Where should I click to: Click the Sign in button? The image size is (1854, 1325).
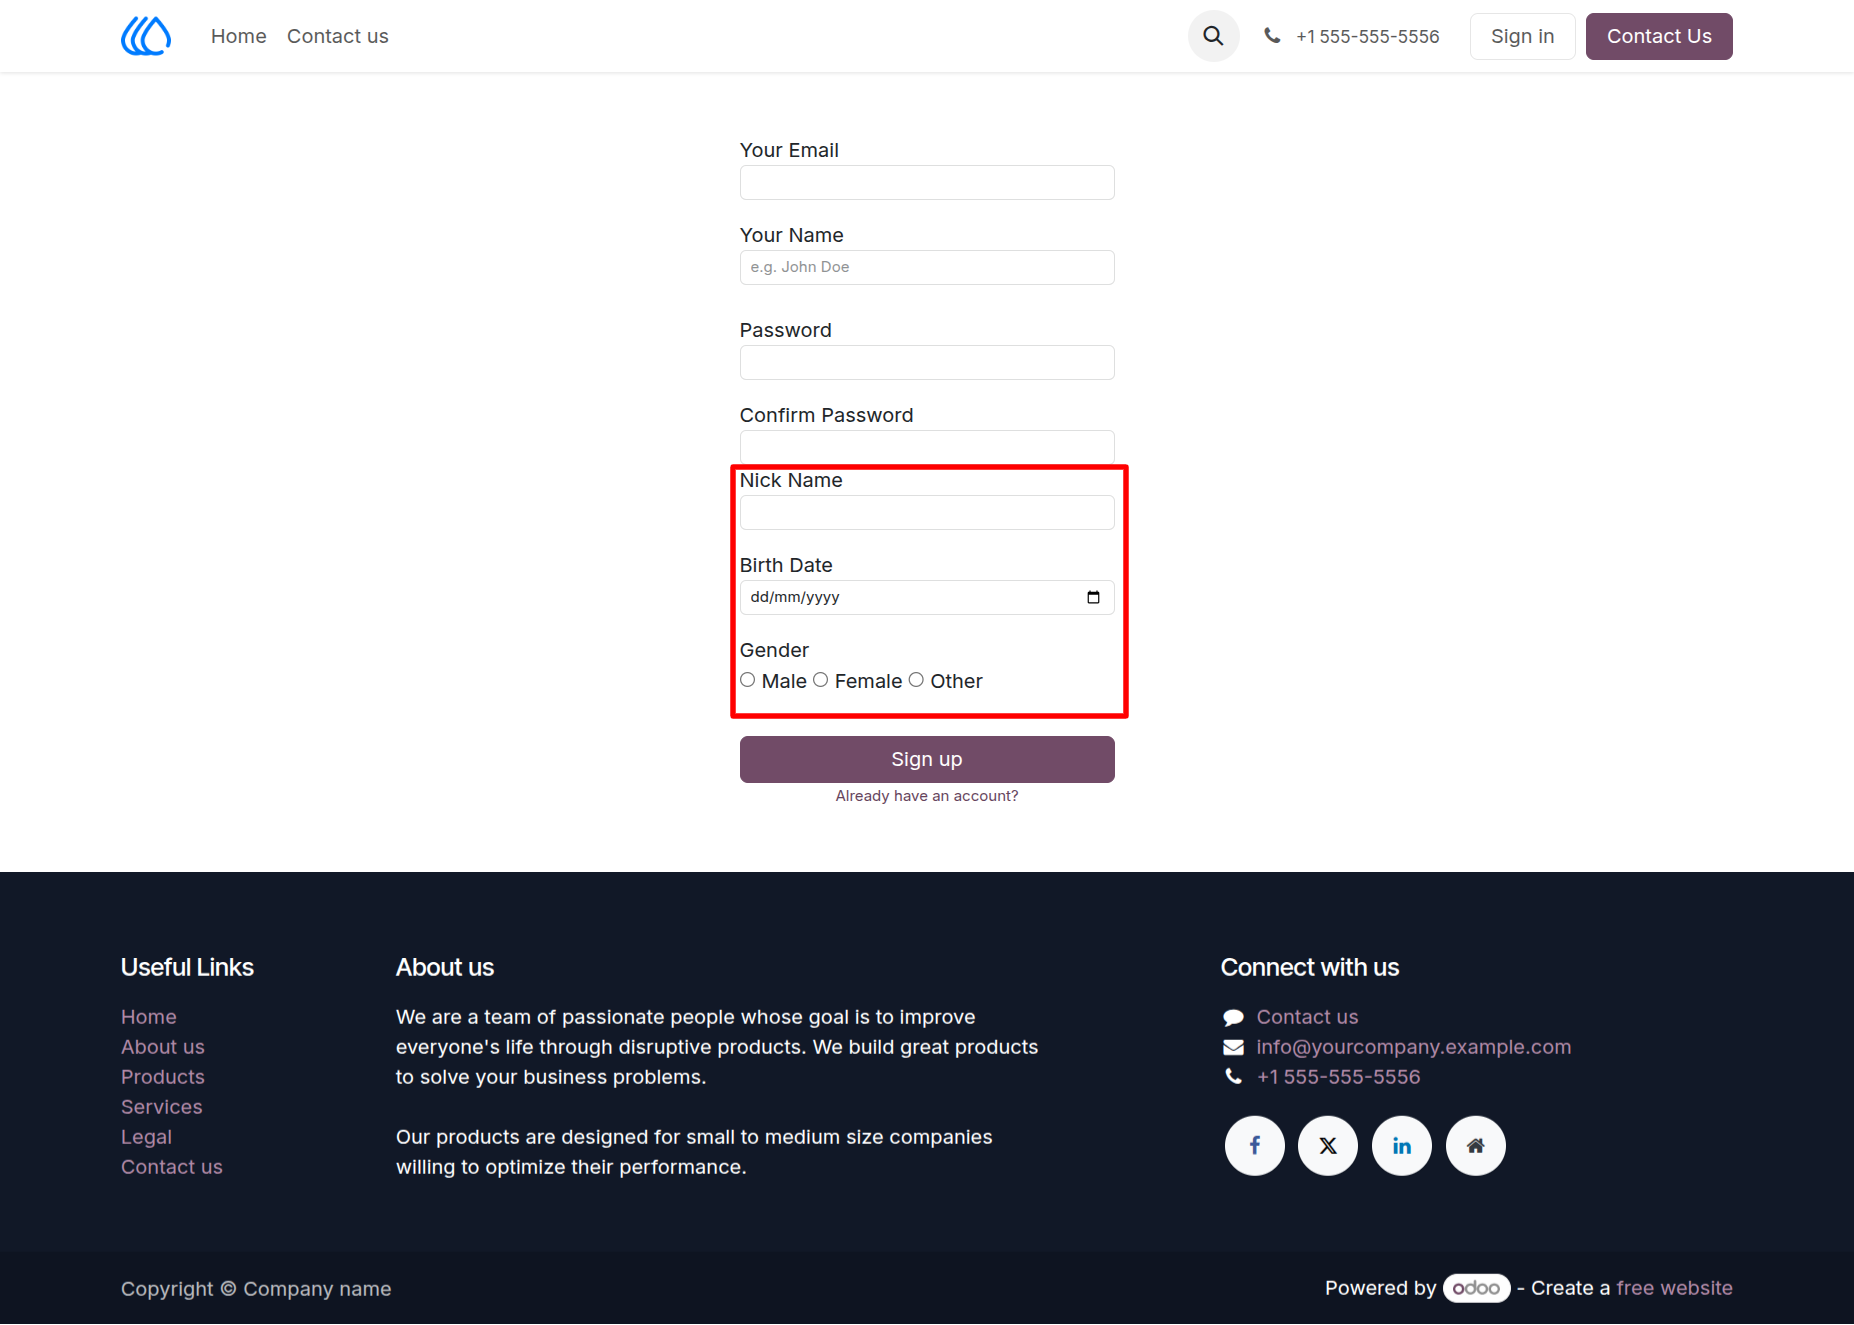click(1522, 36)
